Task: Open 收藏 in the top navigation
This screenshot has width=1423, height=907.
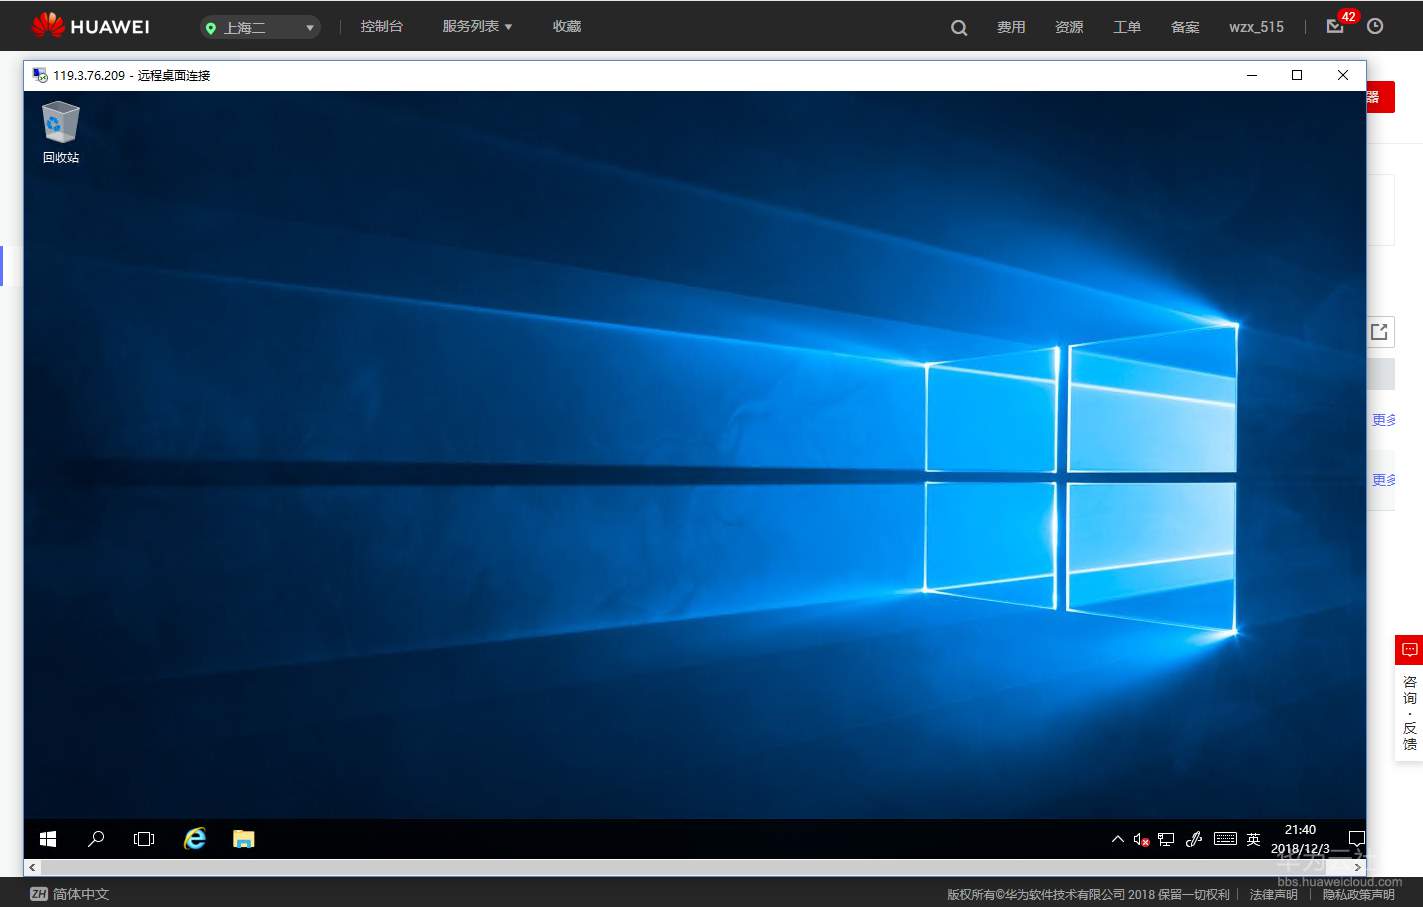Action: point(567,27)
